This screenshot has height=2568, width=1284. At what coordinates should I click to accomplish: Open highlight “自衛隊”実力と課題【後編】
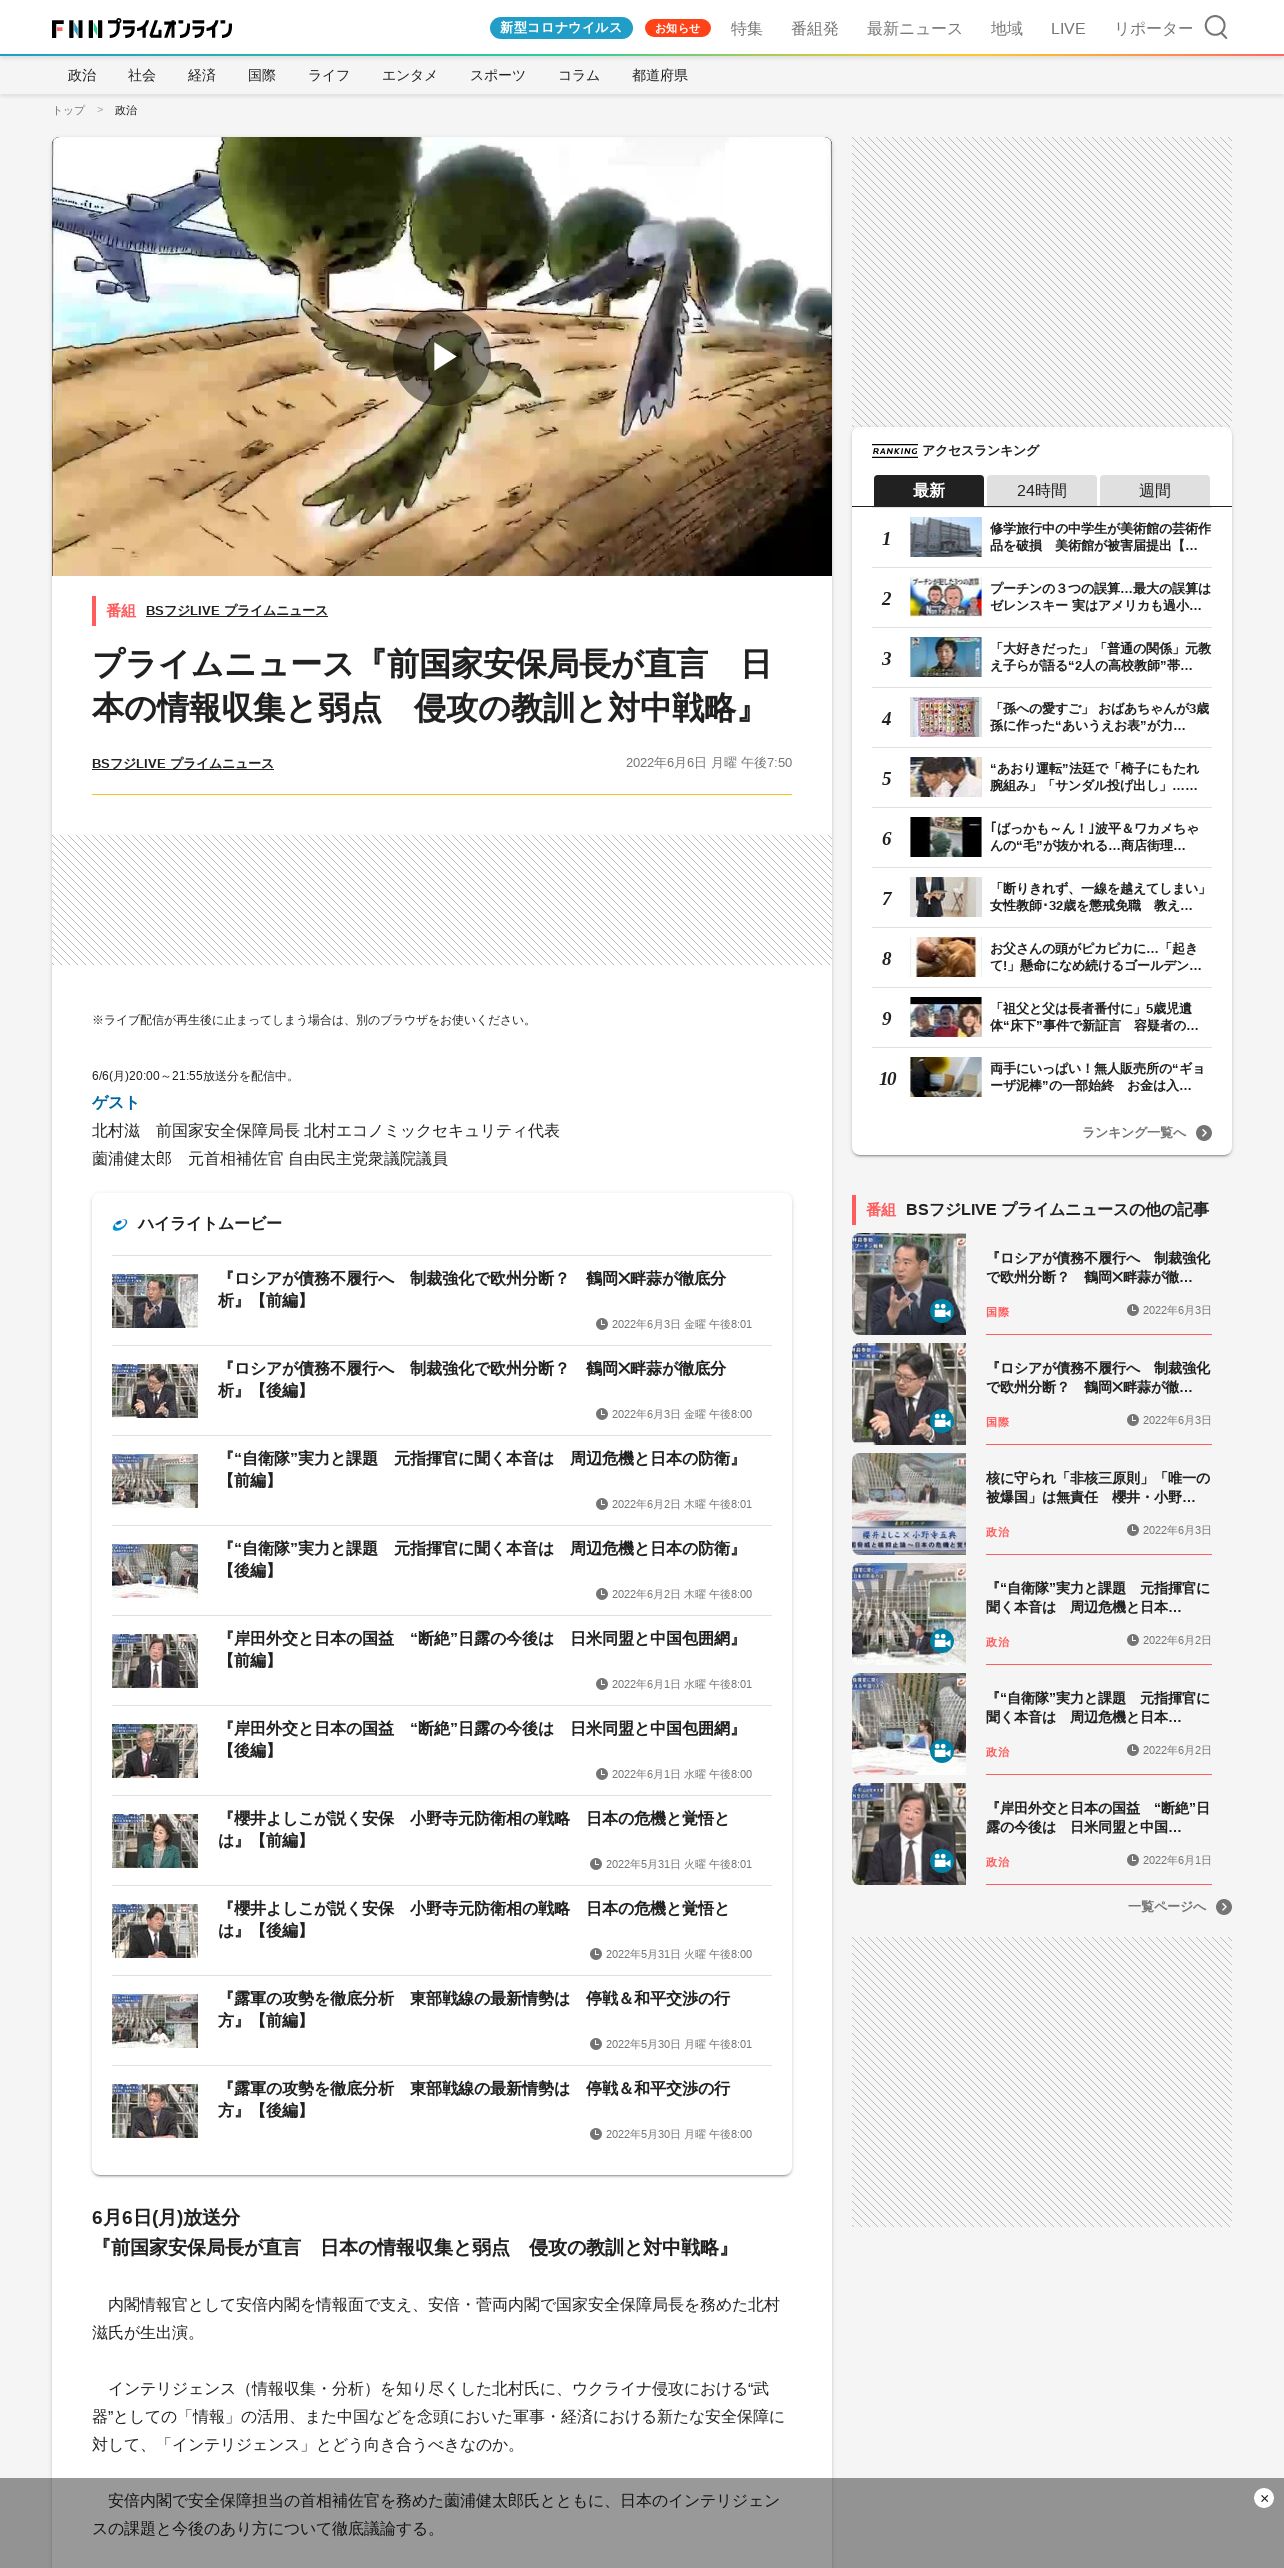pyautogui.click(x=442, y=1570)
